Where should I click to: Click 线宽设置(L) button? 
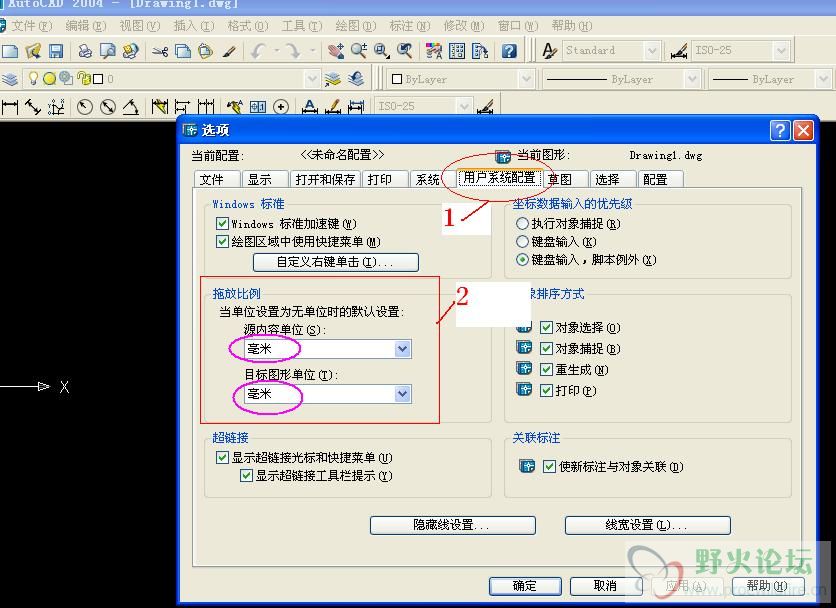click(x=647, y=525)
